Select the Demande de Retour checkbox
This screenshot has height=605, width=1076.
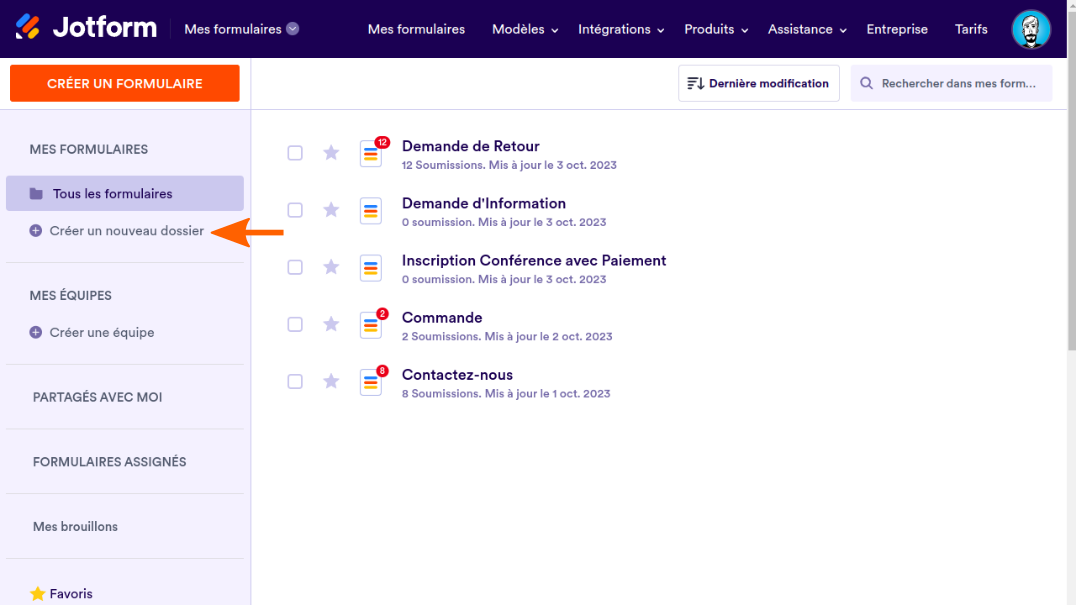295,152
